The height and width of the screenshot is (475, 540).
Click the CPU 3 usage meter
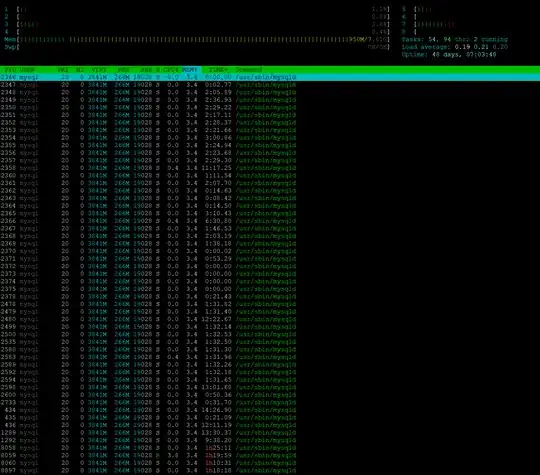(x=197, y=24)
